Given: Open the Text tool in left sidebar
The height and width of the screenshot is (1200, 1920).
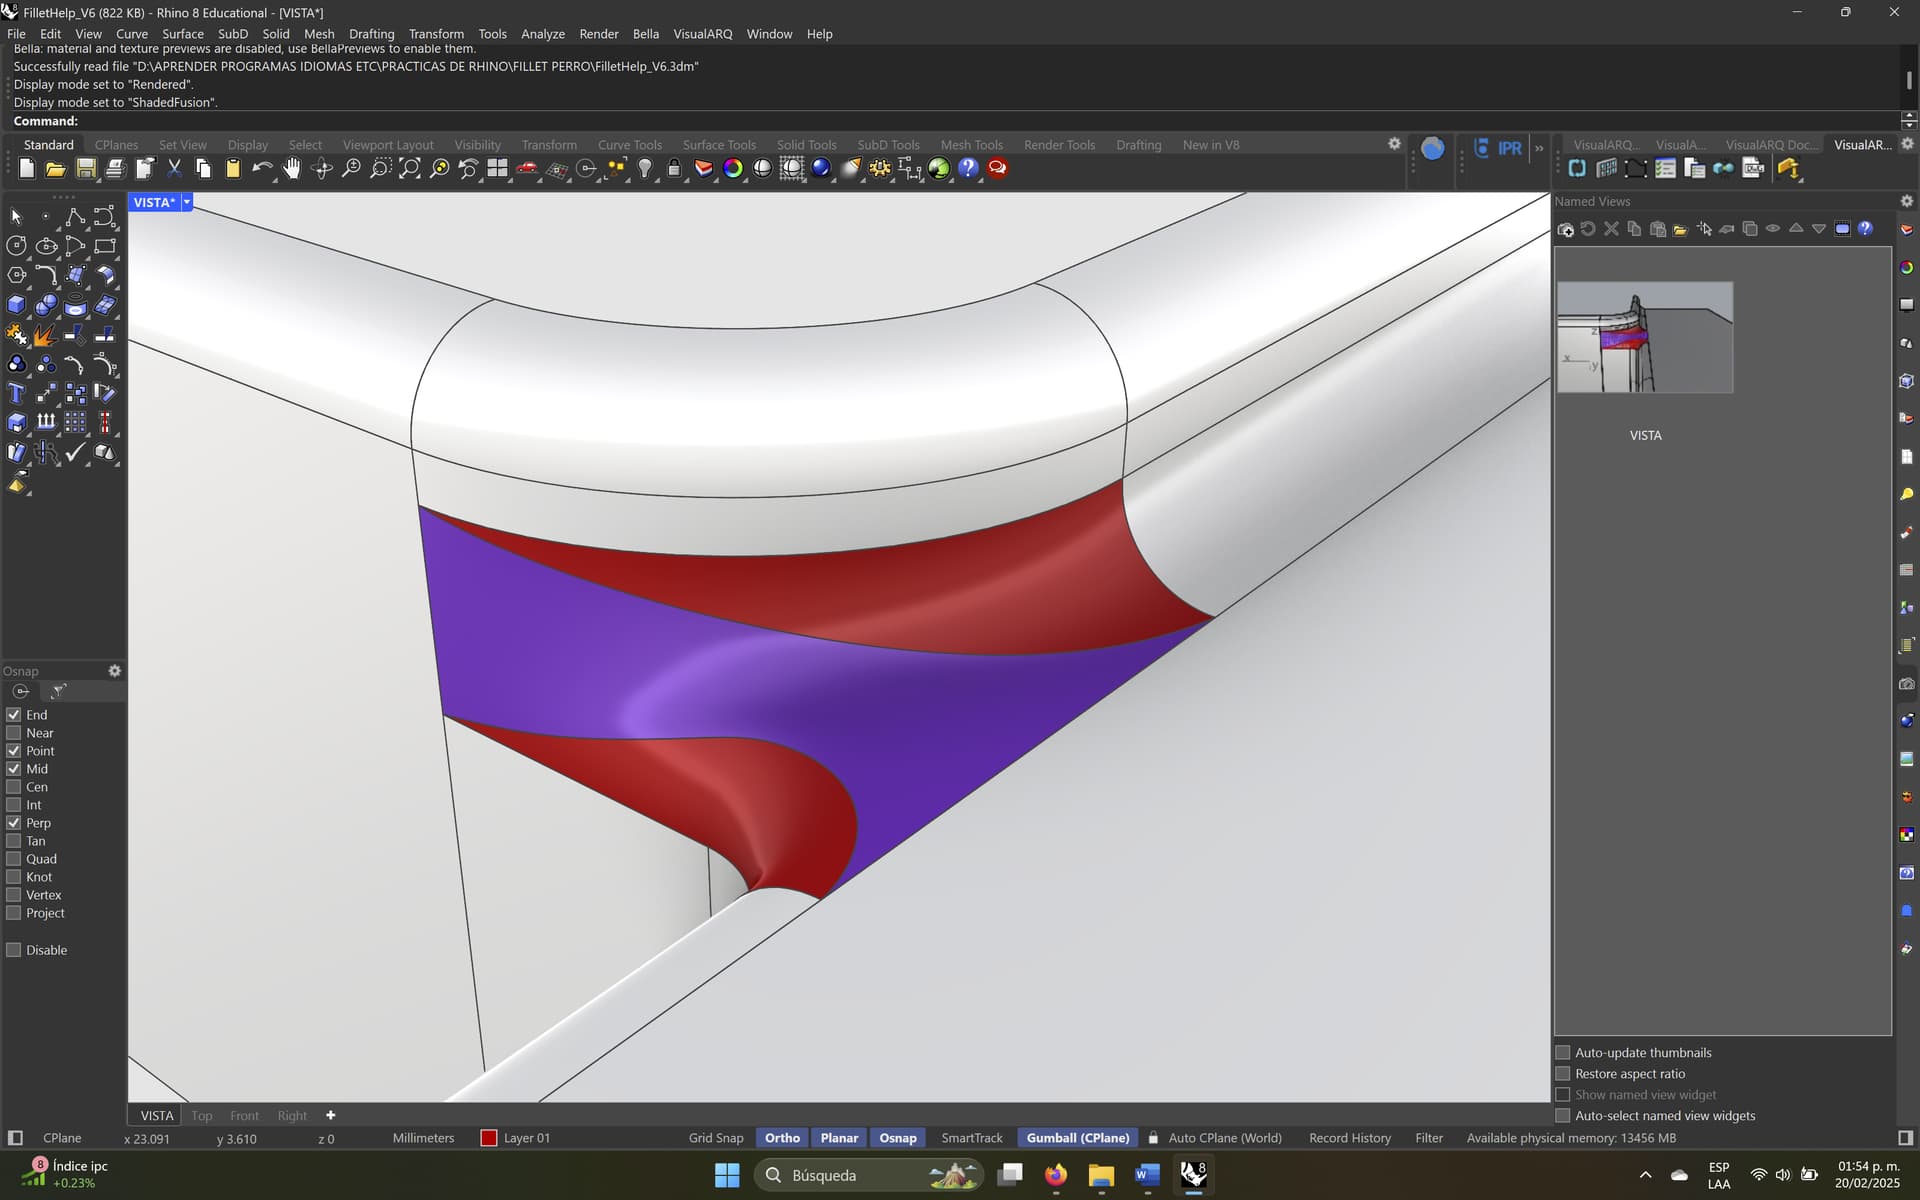Looking at the screenshot, I should coord(16,393).
